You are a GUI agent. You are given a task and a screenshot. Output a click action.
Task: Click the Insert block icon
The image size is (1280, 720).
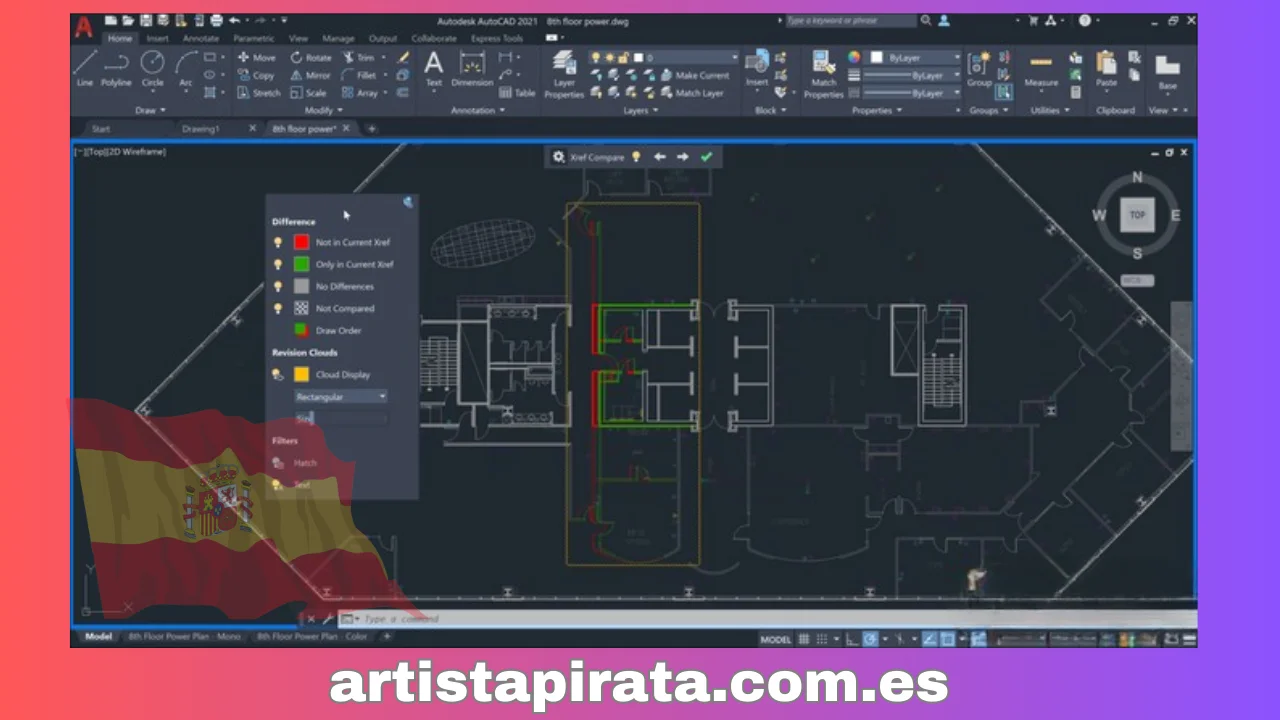(757, 68)
